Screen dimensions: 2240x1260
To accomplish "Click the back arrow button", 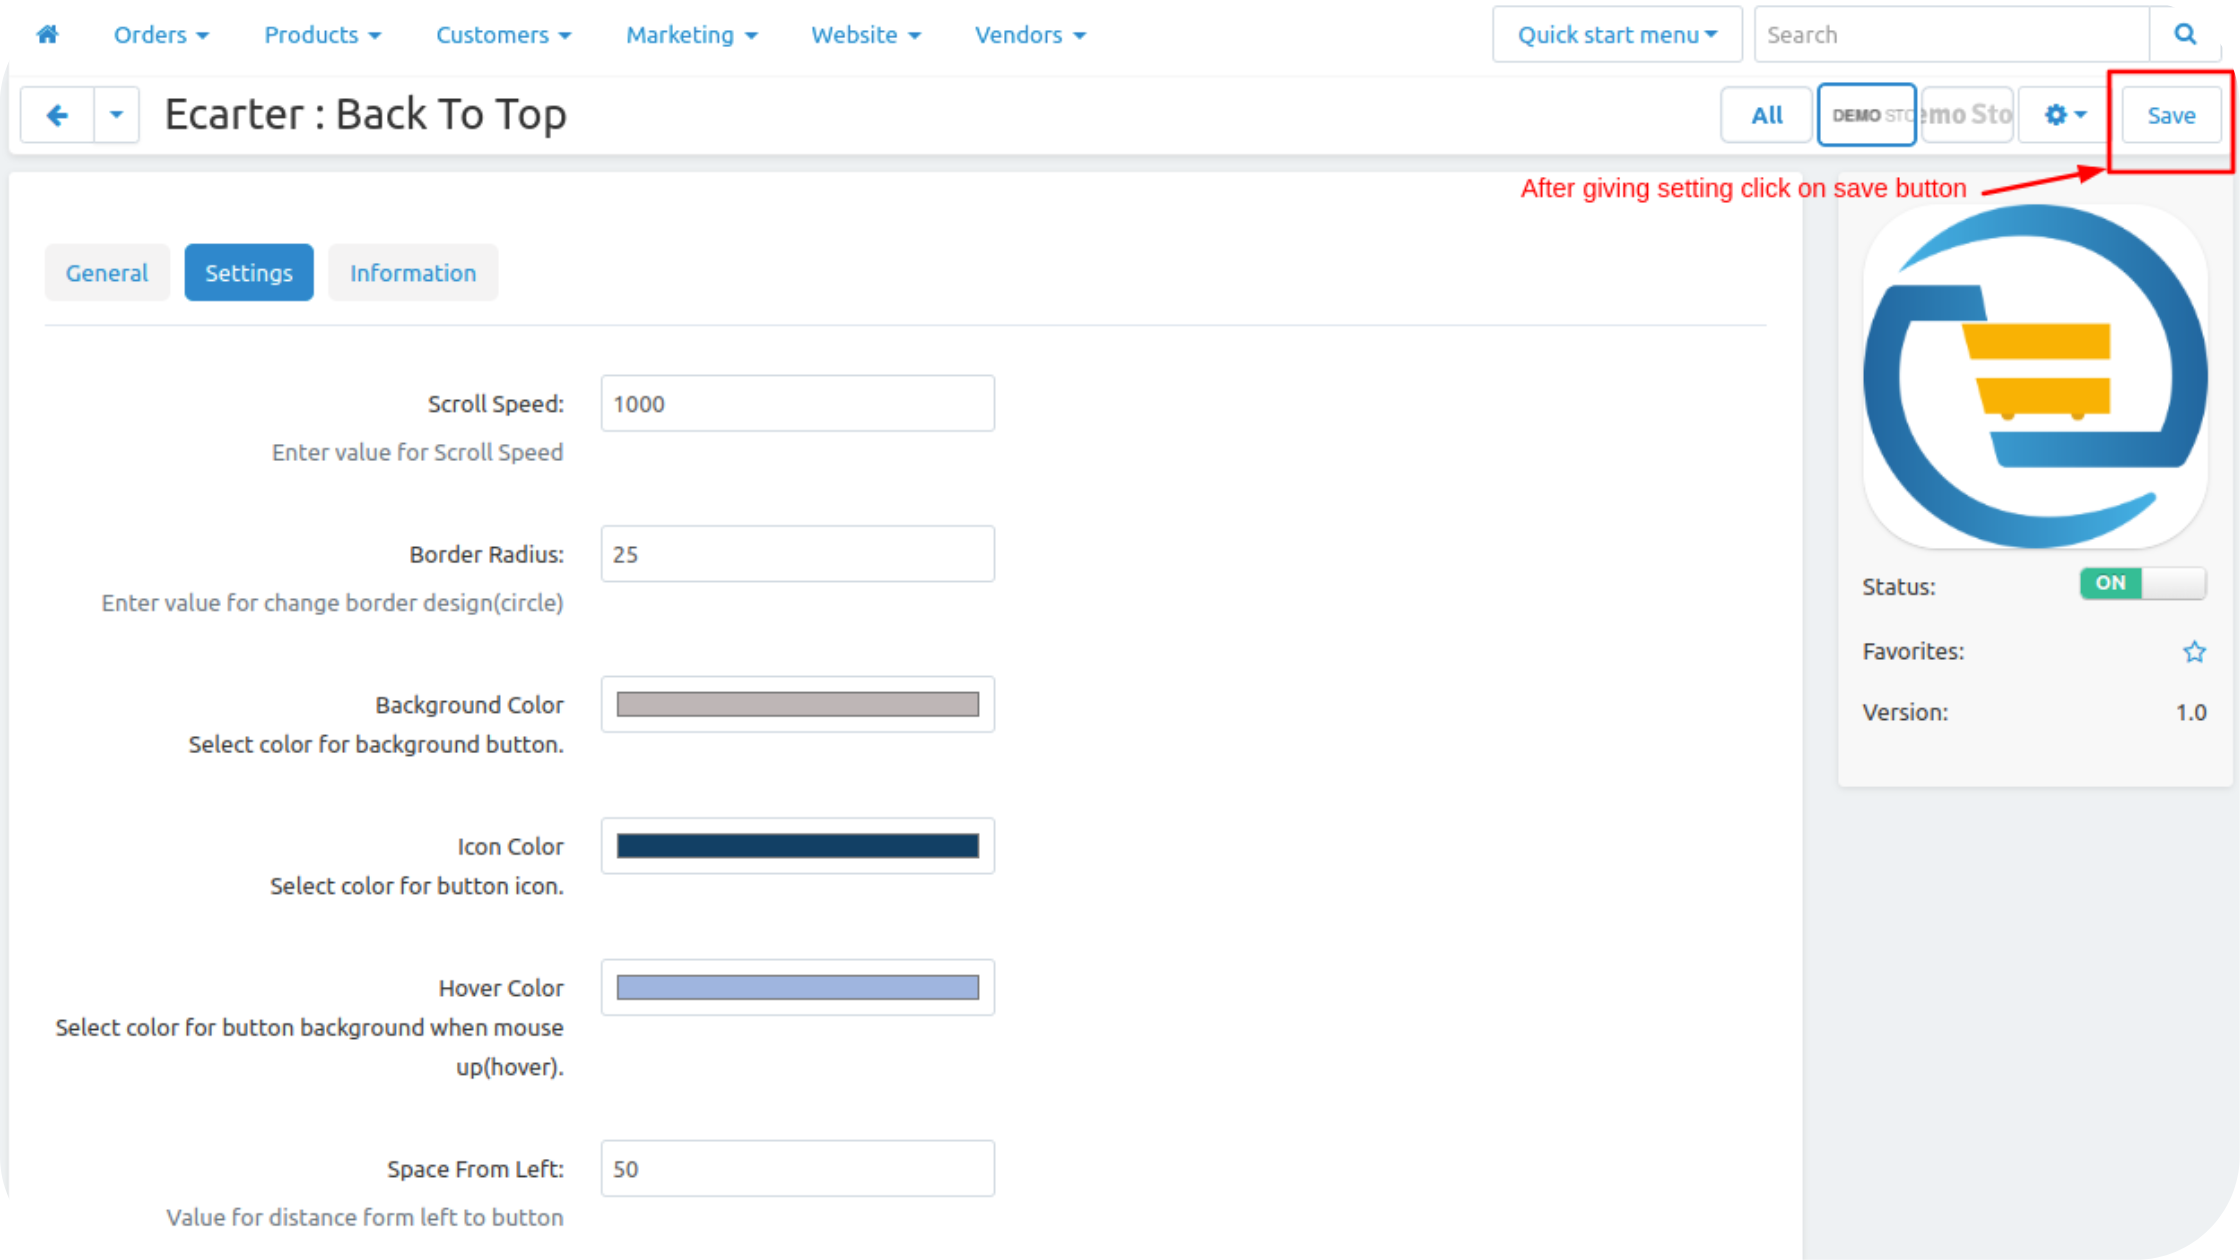I will click(x=57, y=115).
